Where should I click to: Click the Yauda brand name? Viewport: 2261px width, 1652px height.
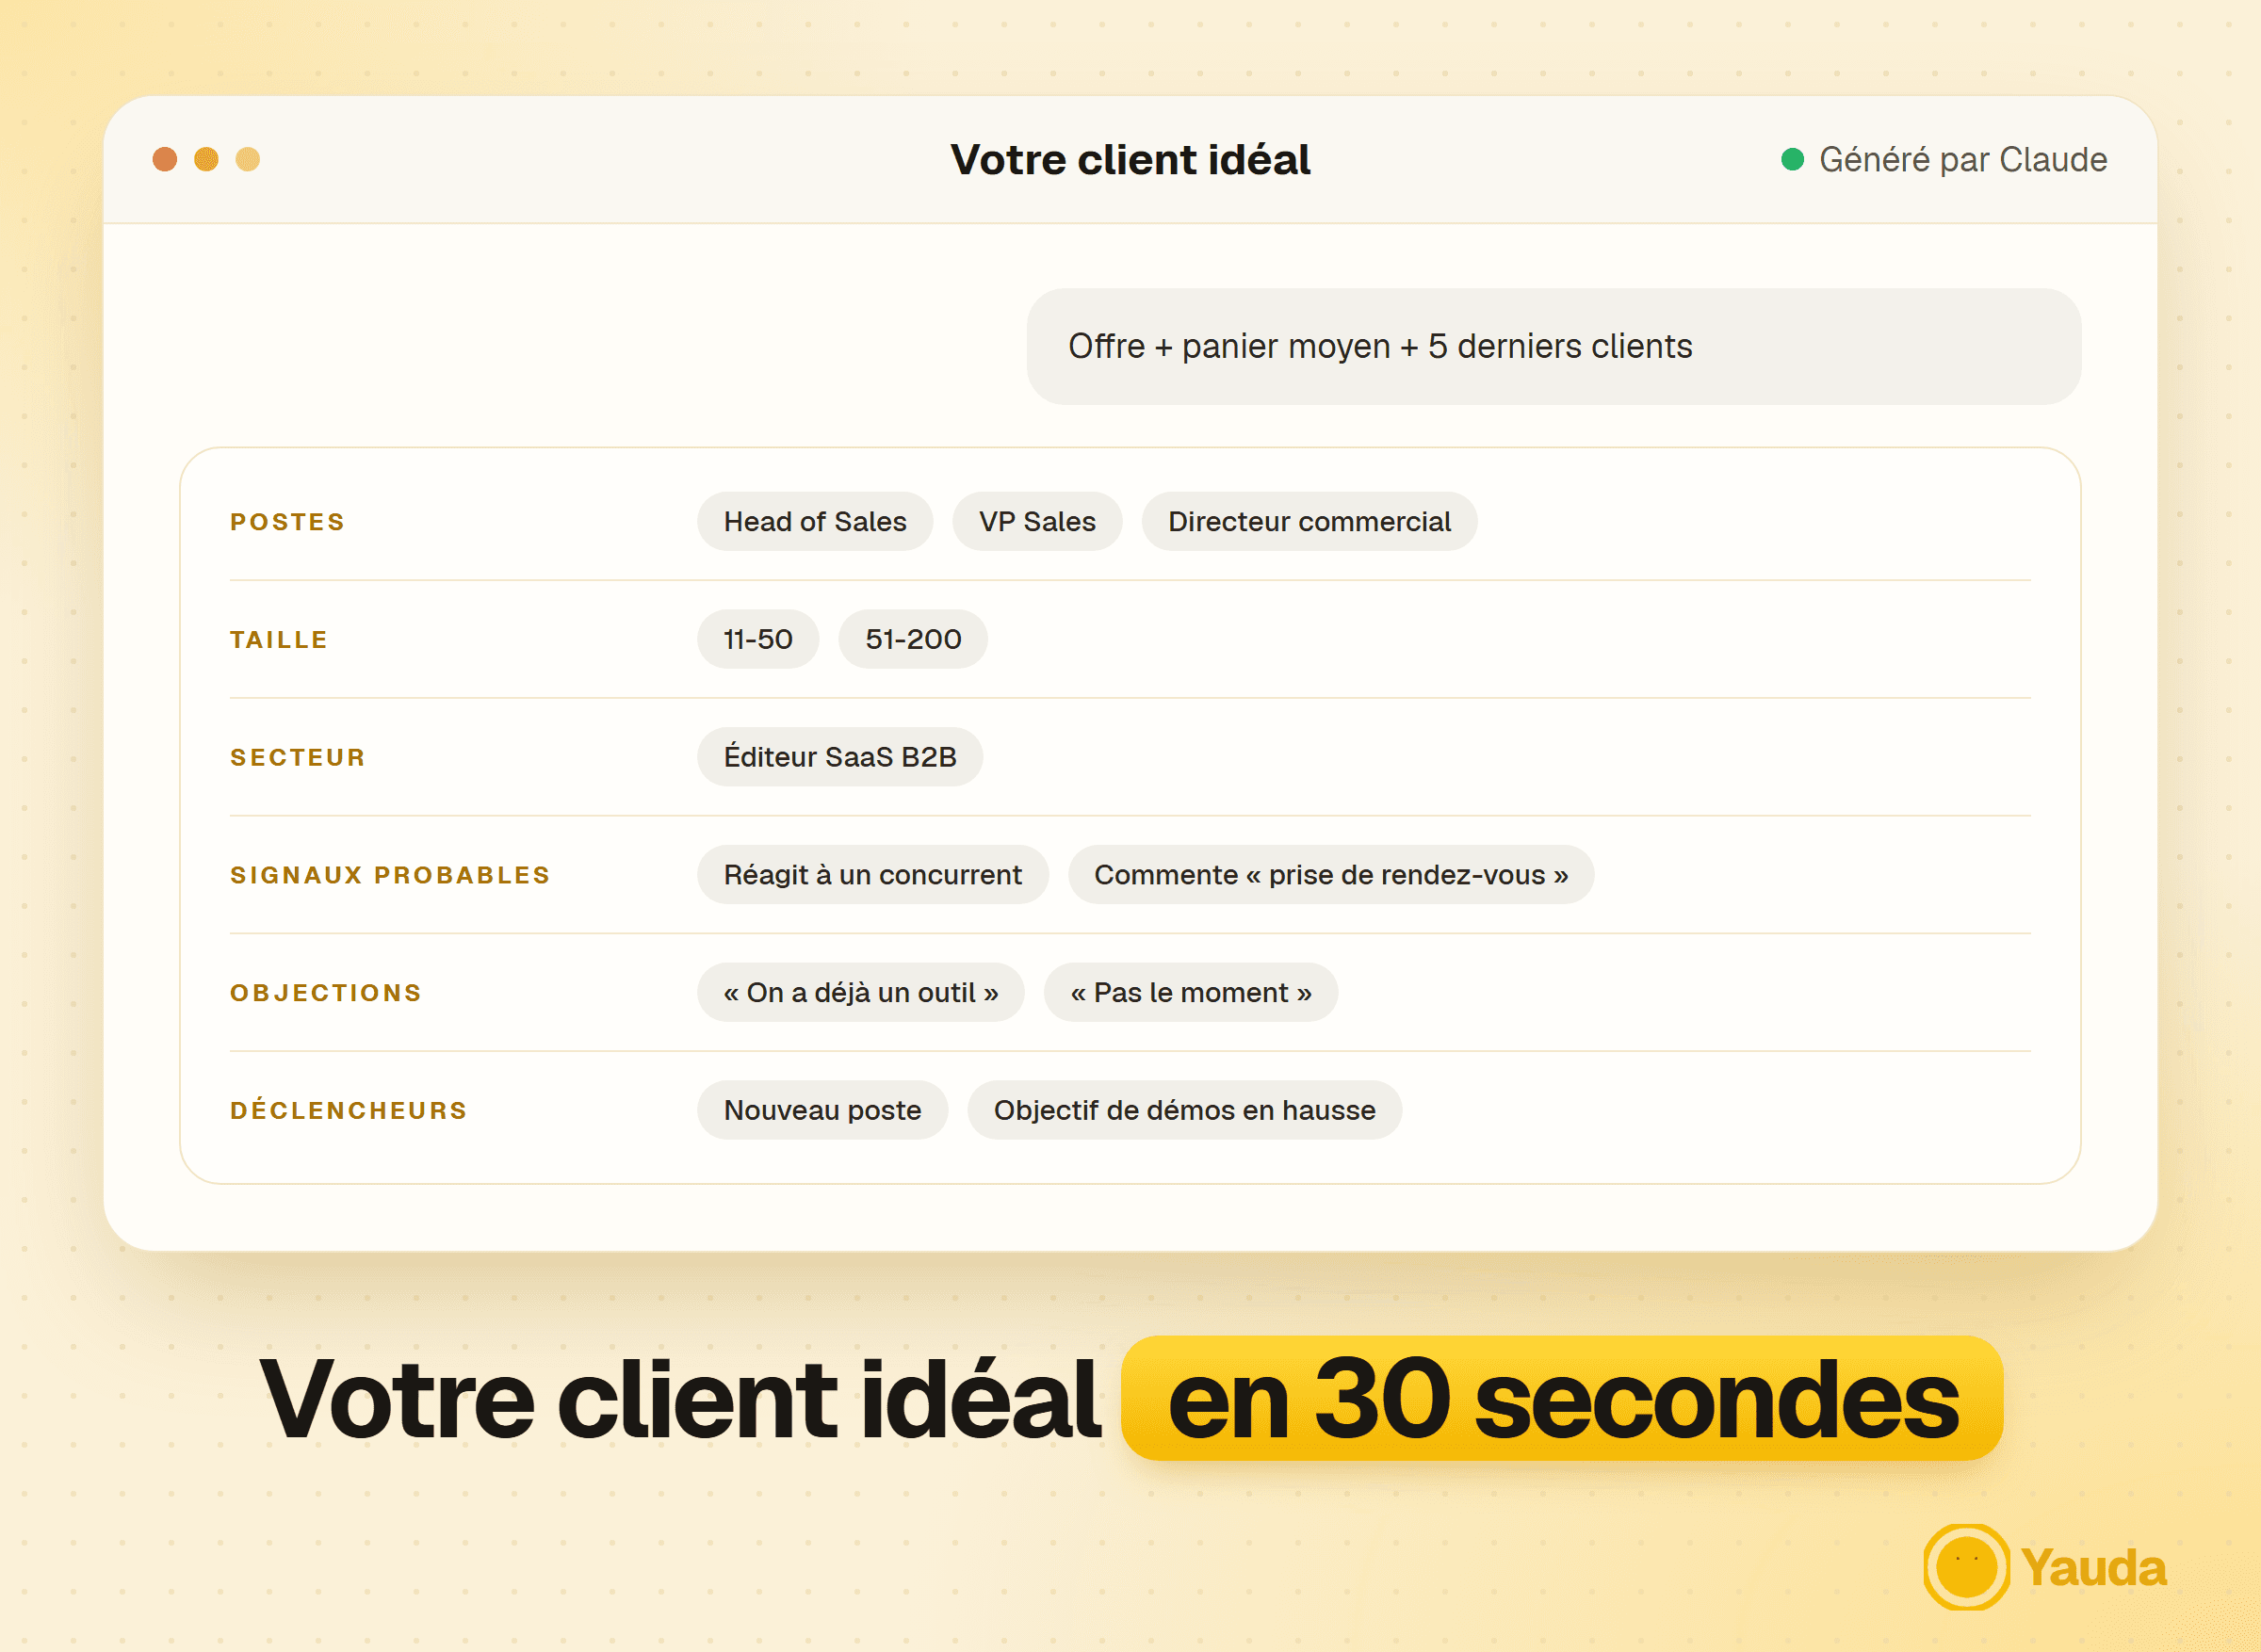point(2093,1568)
